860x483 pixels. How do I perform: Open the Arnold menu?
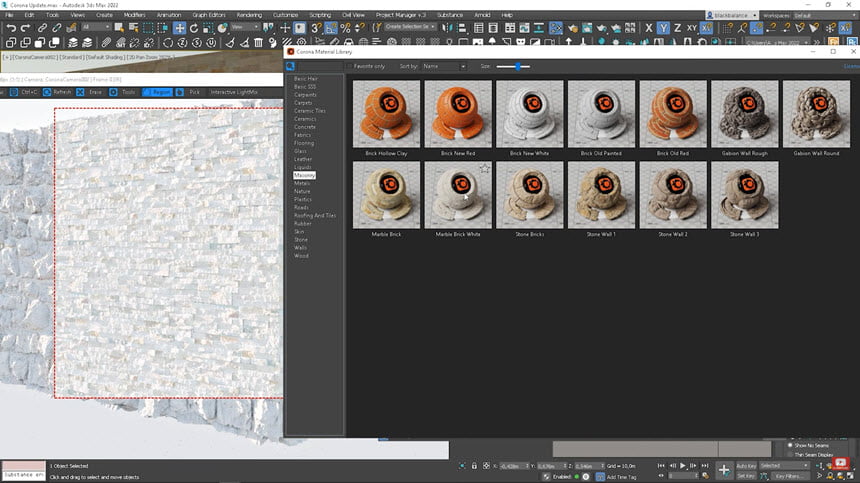[482, 15]
